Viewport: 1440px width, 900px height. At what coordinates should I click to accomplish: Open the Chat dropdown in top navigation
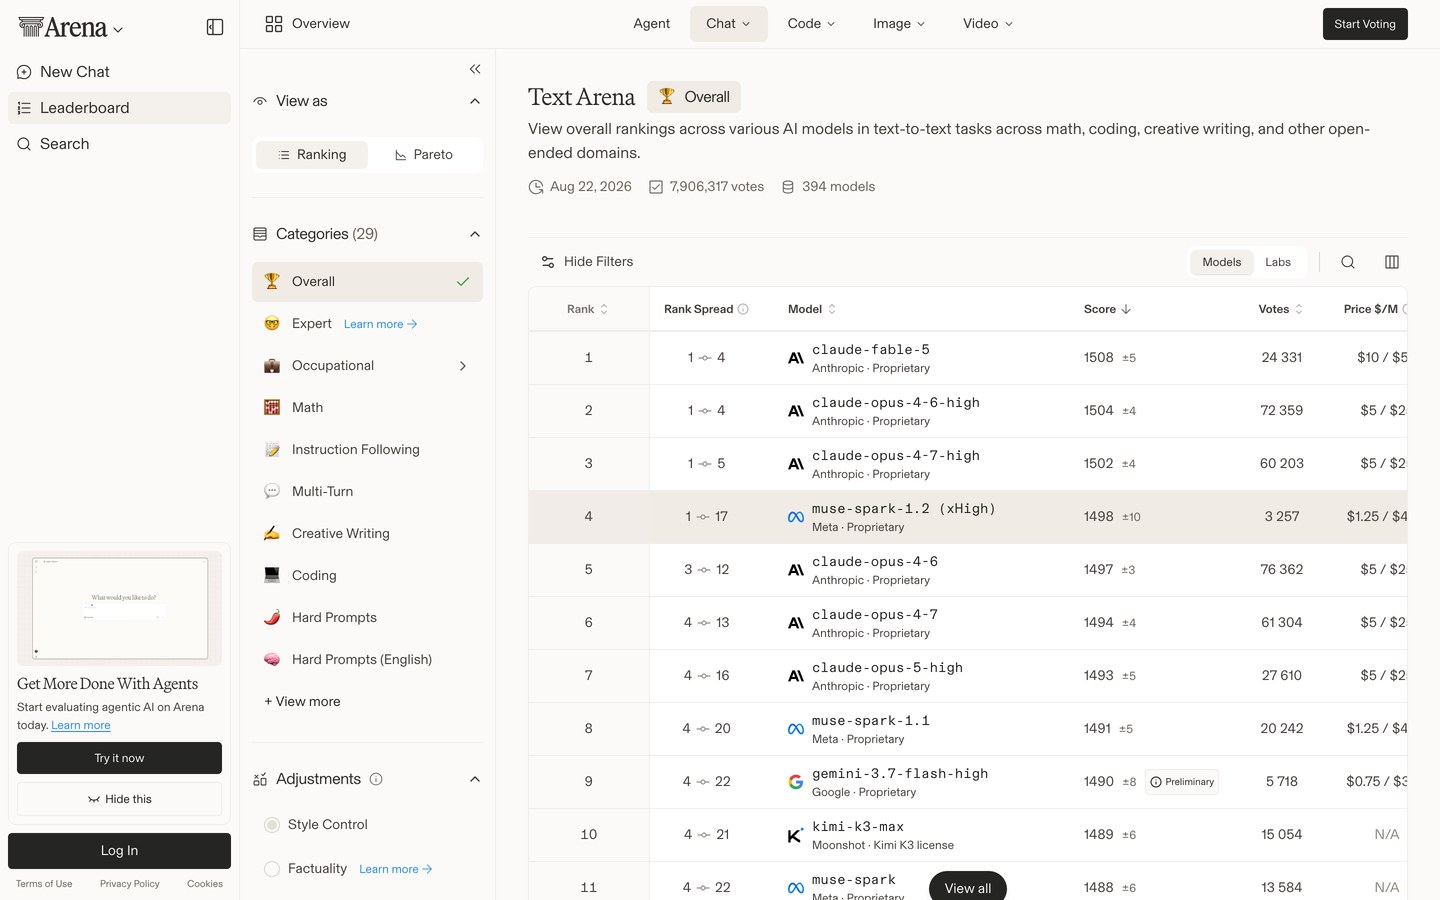[x=729, y=24]
